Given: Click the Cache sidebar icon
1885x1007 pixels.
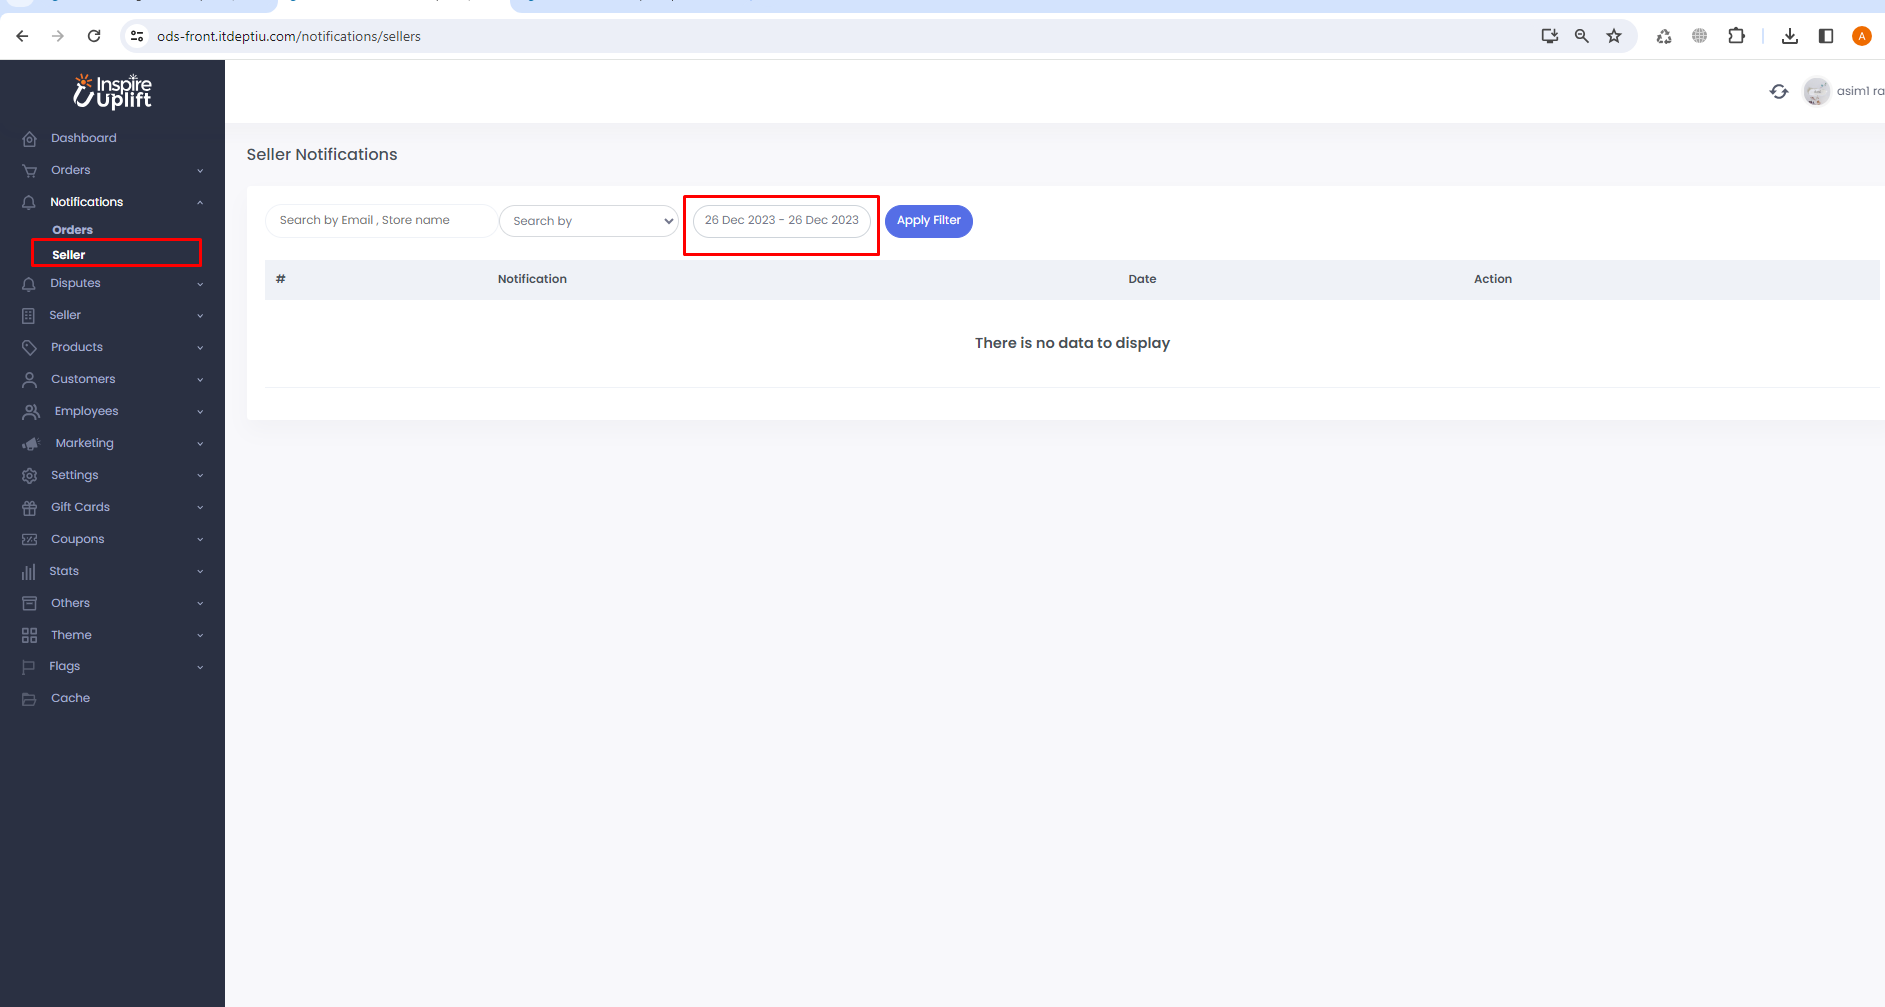Looking at the screenshot, I should point(30,699).
